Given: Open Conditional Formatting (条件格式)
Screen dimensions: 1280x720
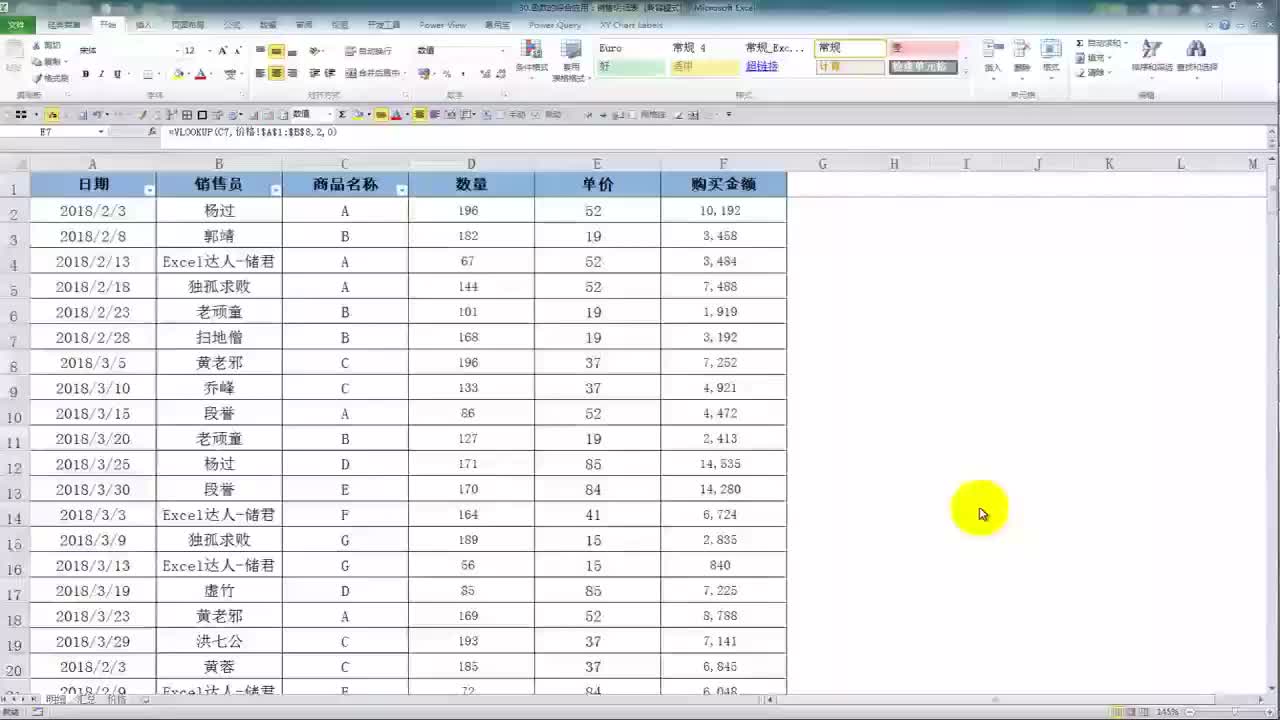Looking at the screenshot, I should tap(532, 60).
